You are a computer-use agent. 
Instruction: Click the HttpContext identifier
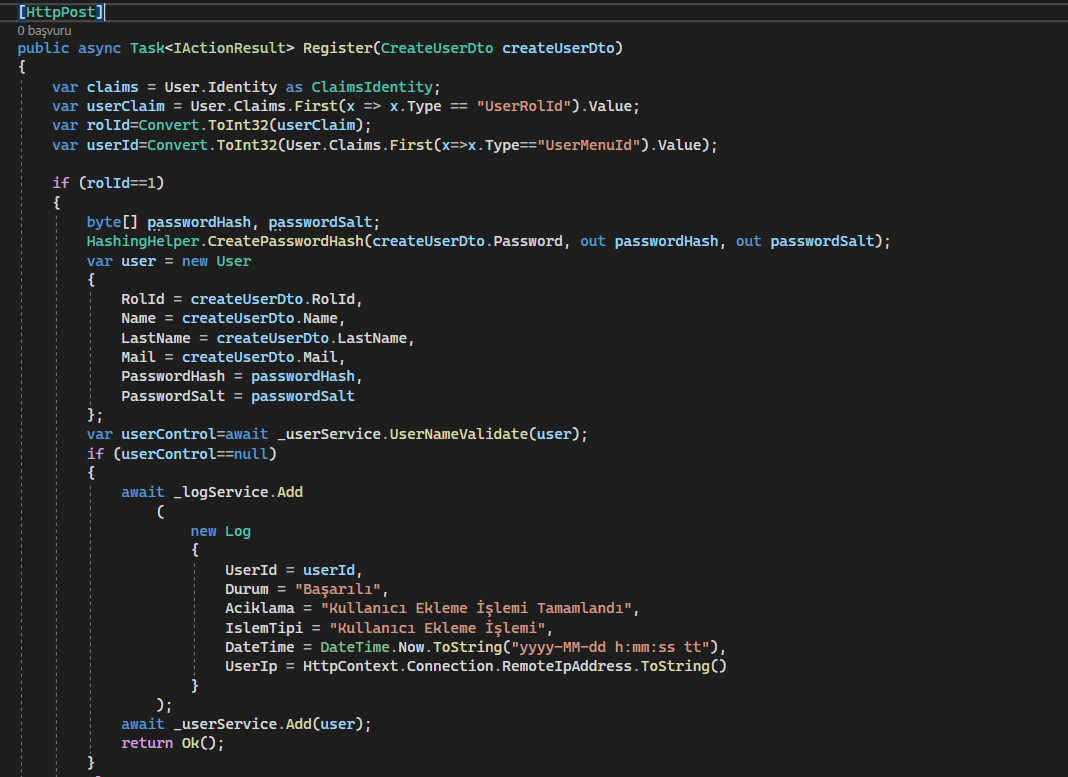[350, 666]
